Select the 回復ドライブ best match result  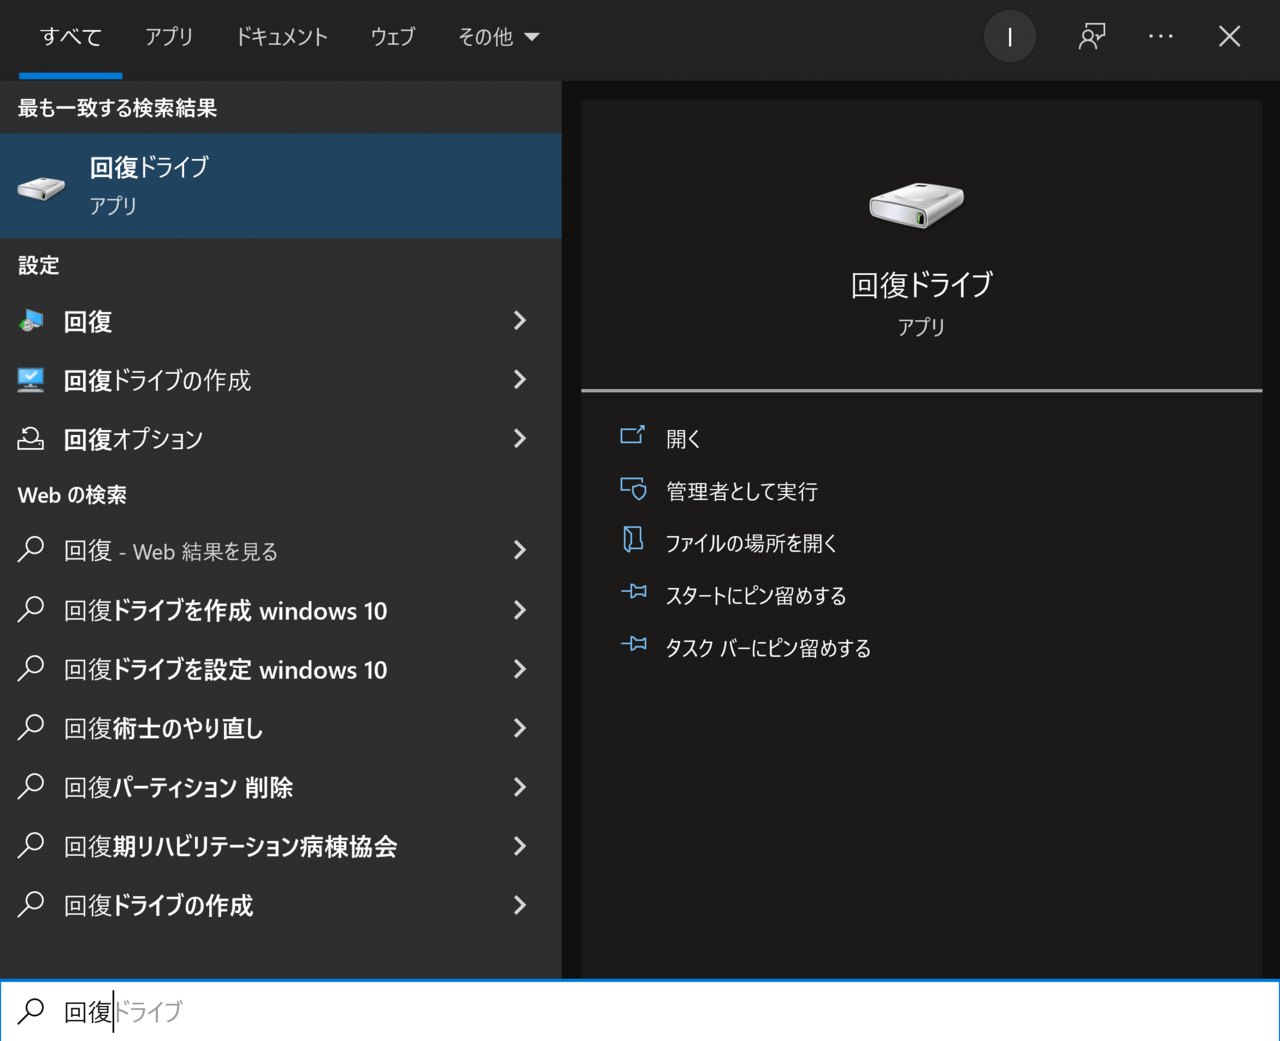[280, 186]
